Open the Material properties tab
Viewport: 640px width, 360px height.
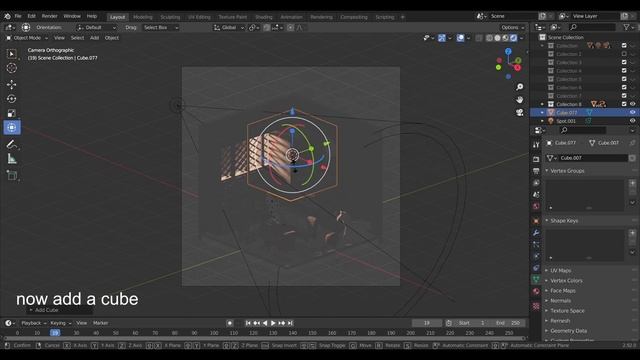pos(536,291)
